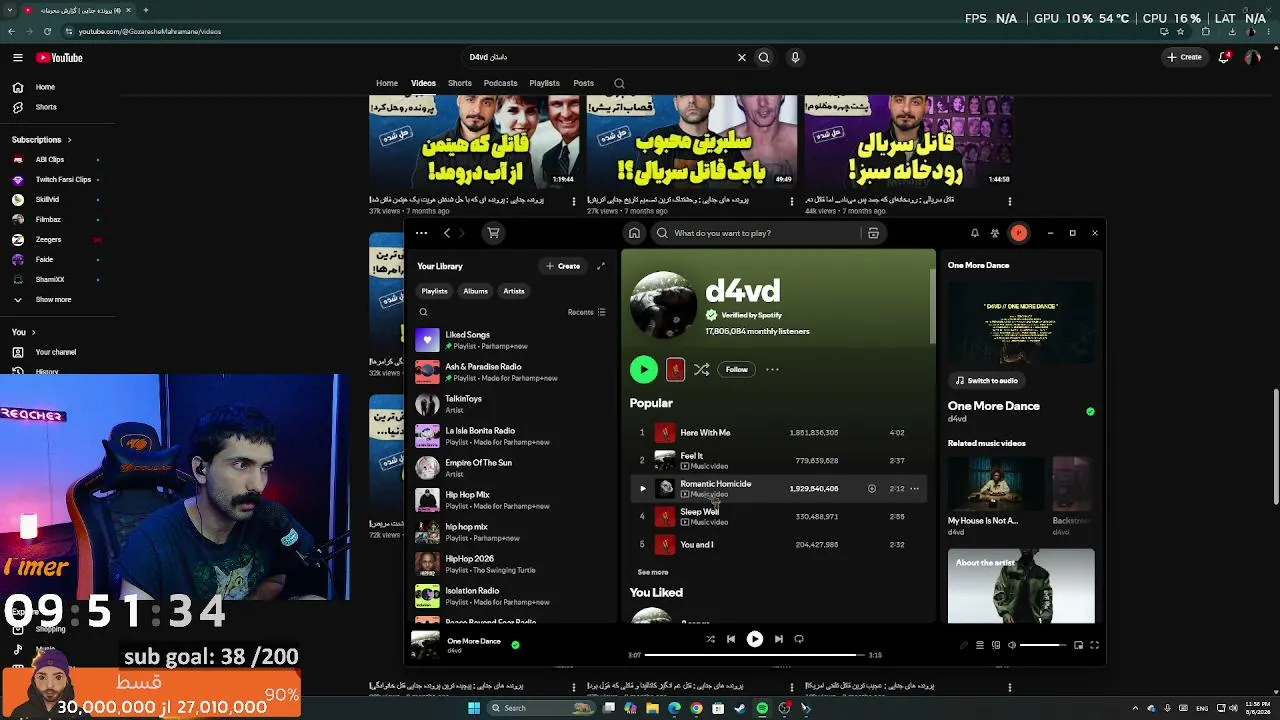Switch to audio in Now Playing panel
The image size is (1280, 720).
[987, 380]
